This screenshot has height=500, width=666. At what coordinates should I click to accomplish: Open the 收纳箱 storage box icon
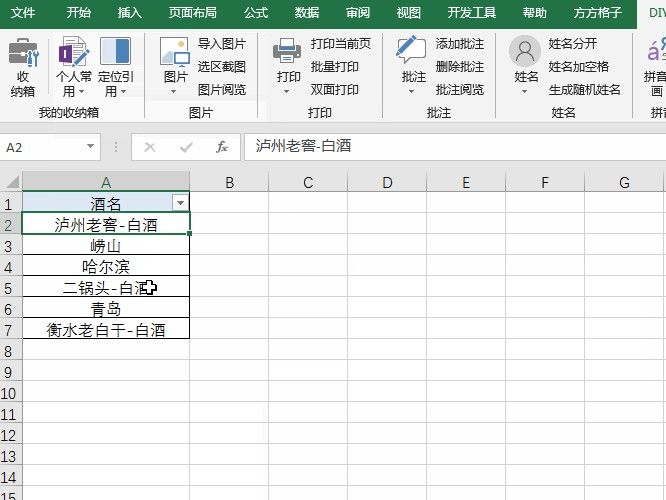coord(23,52)
